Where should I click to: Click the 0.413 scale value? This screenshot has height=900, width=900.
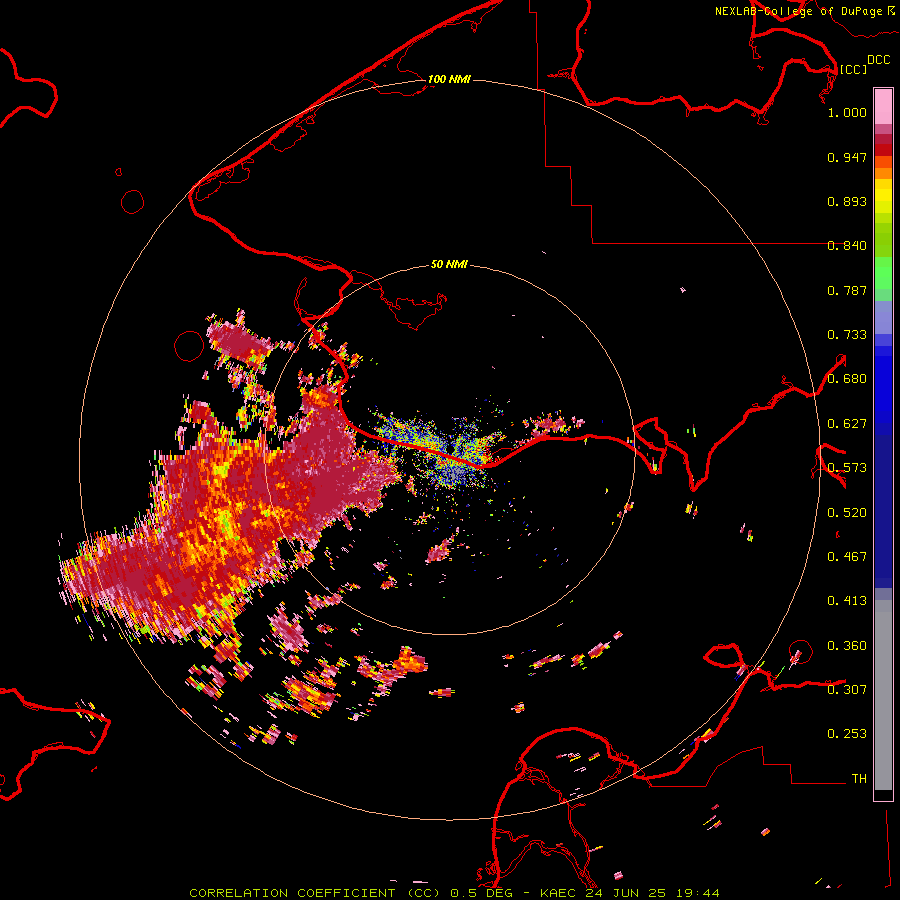847,601
